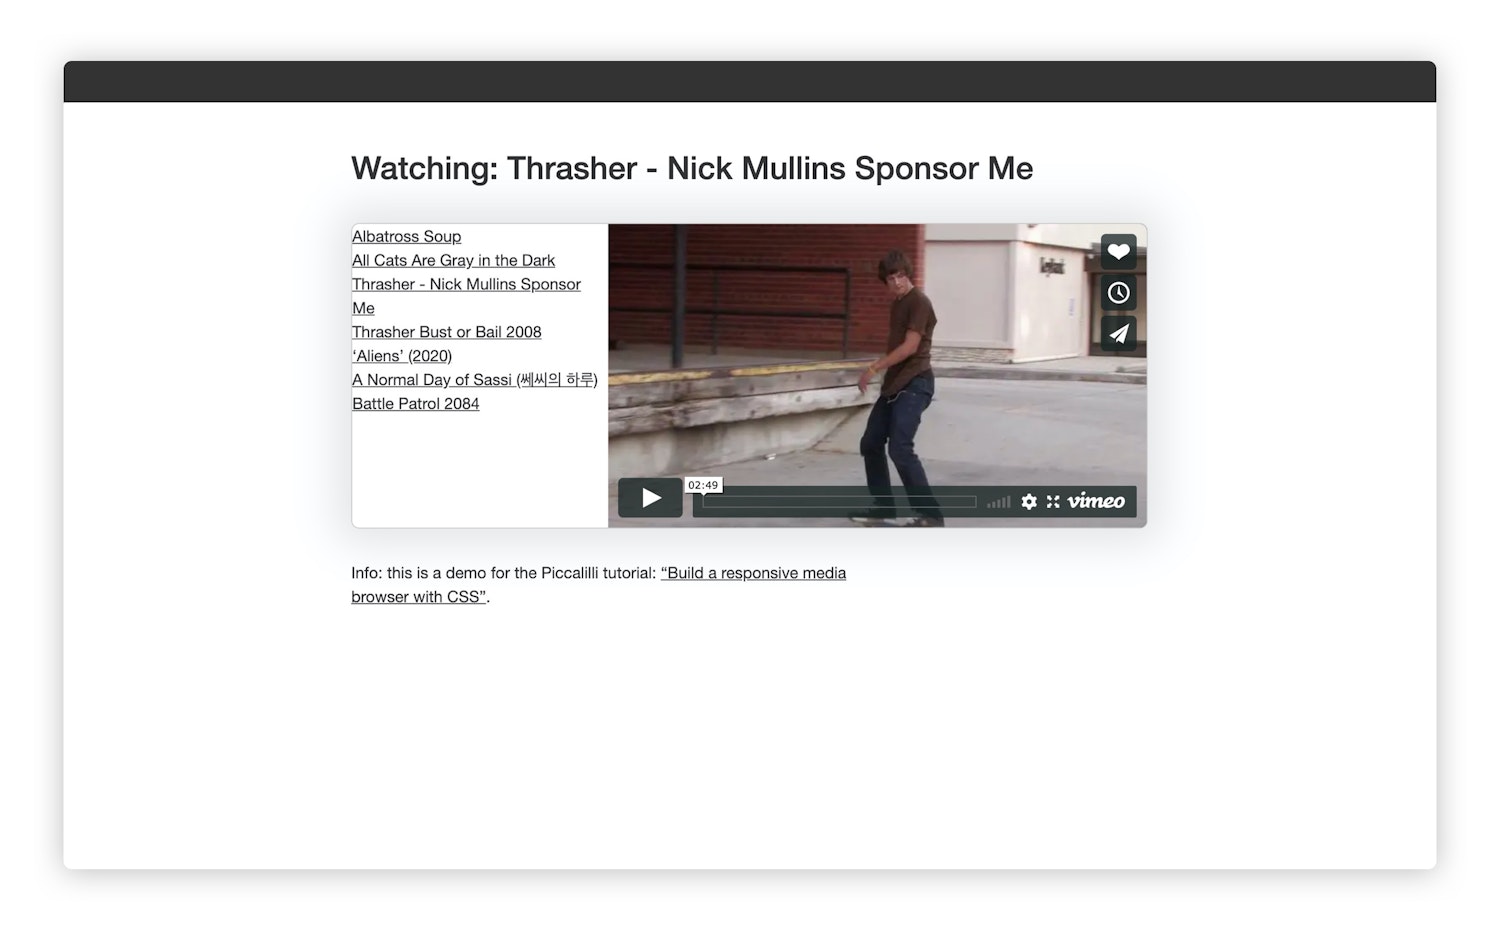This screenshot has width=1500, height=939.
Task: Play the ''Aliens' (2020)' video link
Action: [402, 356]
